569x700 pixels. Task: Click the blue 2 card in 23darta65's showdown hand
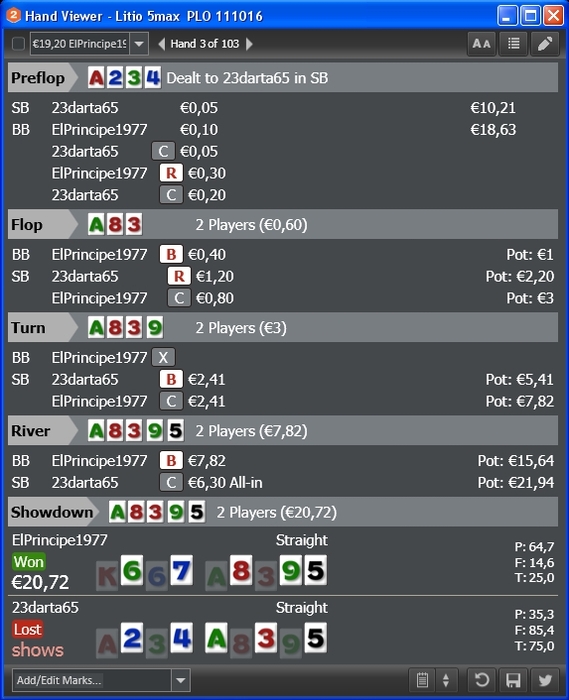coord(132,638)
